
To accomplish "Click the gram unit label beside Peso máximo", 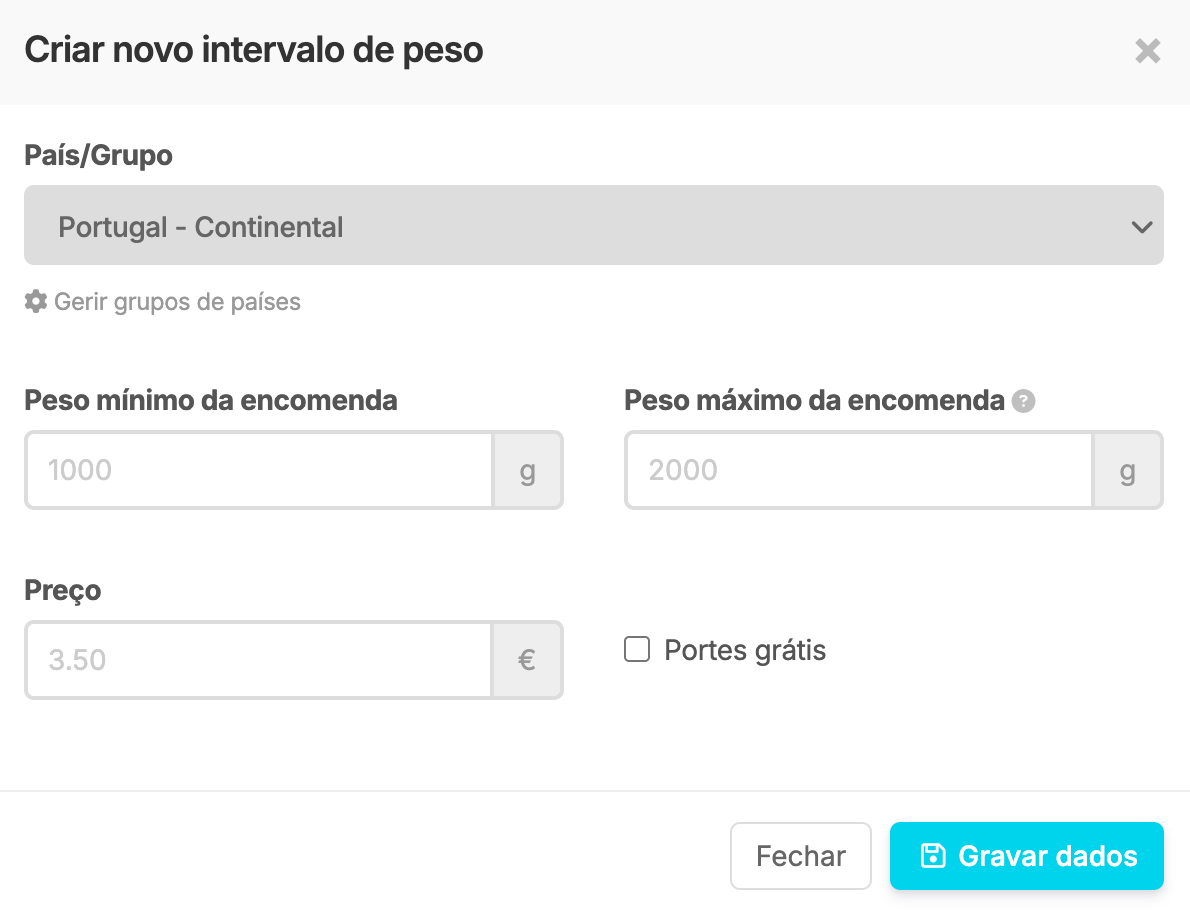I will (1128, 470).
